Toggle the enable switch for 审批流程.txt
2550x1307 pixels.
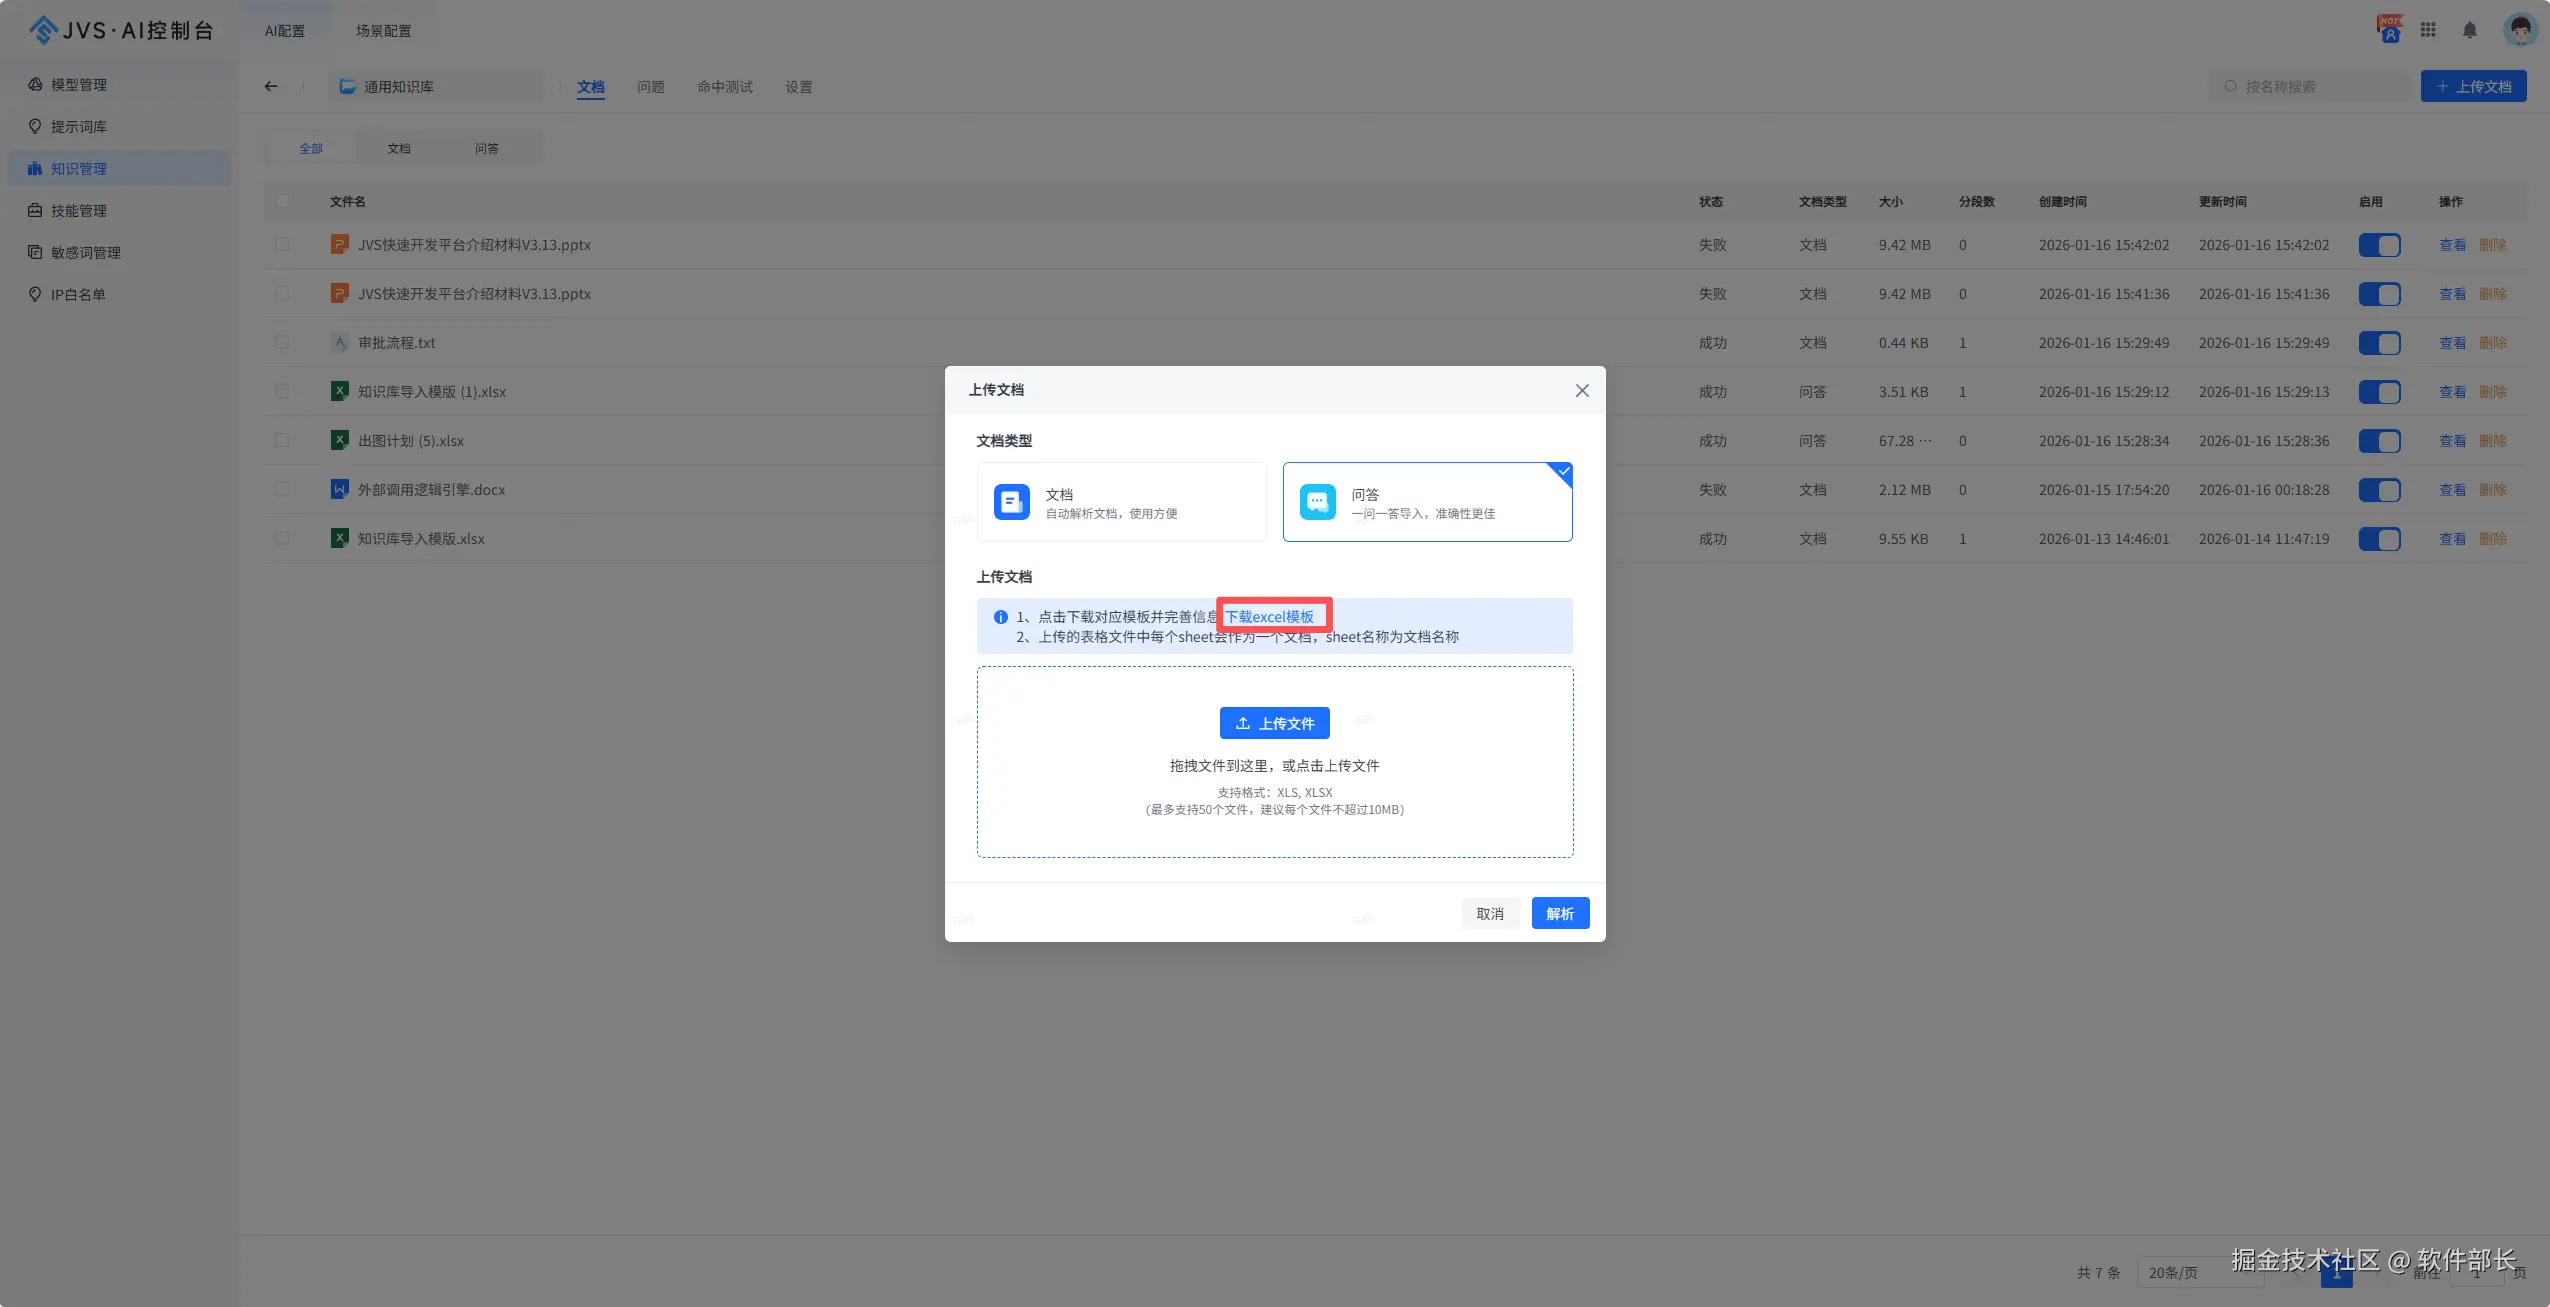pos(2379,343)
